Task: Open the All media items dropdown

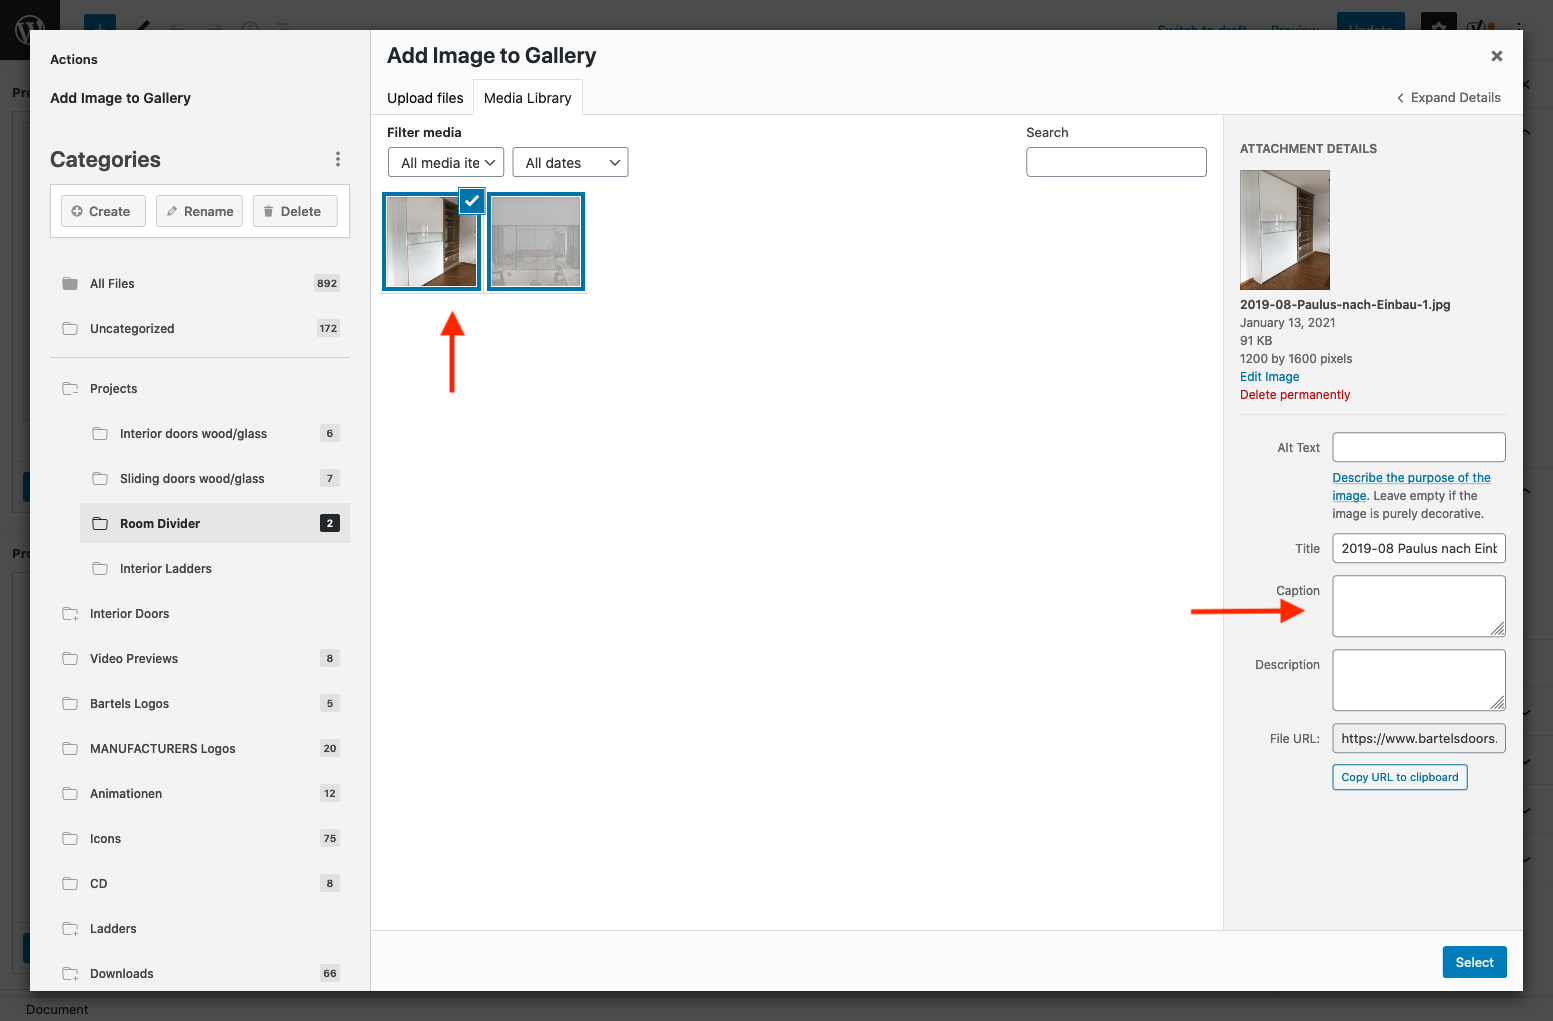Action: pos(446,163)
